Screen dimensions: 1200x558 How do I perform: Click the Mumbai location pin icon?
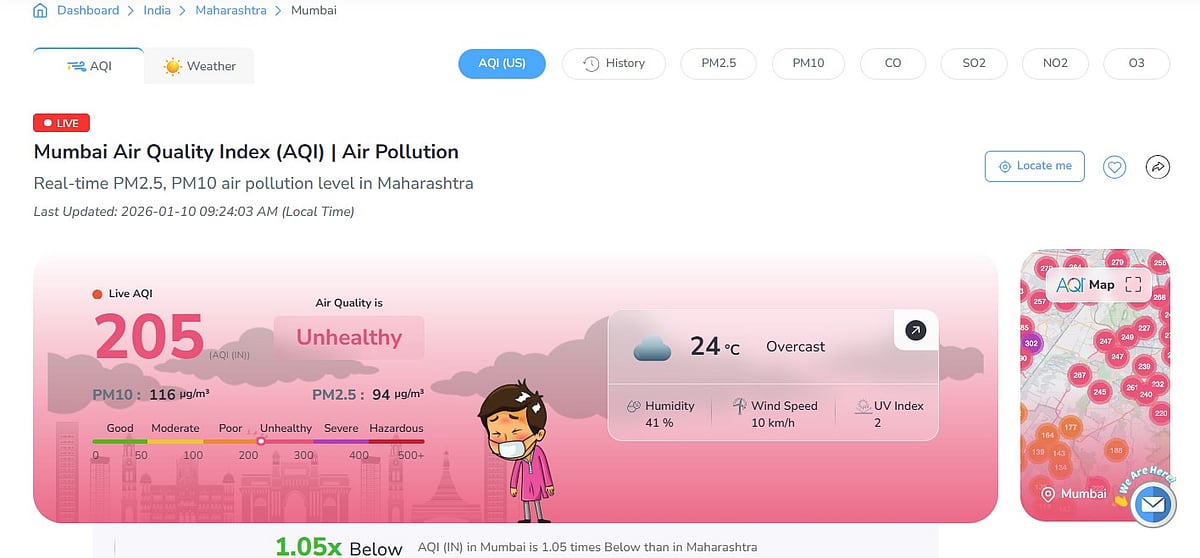(x=1048, y=494)
